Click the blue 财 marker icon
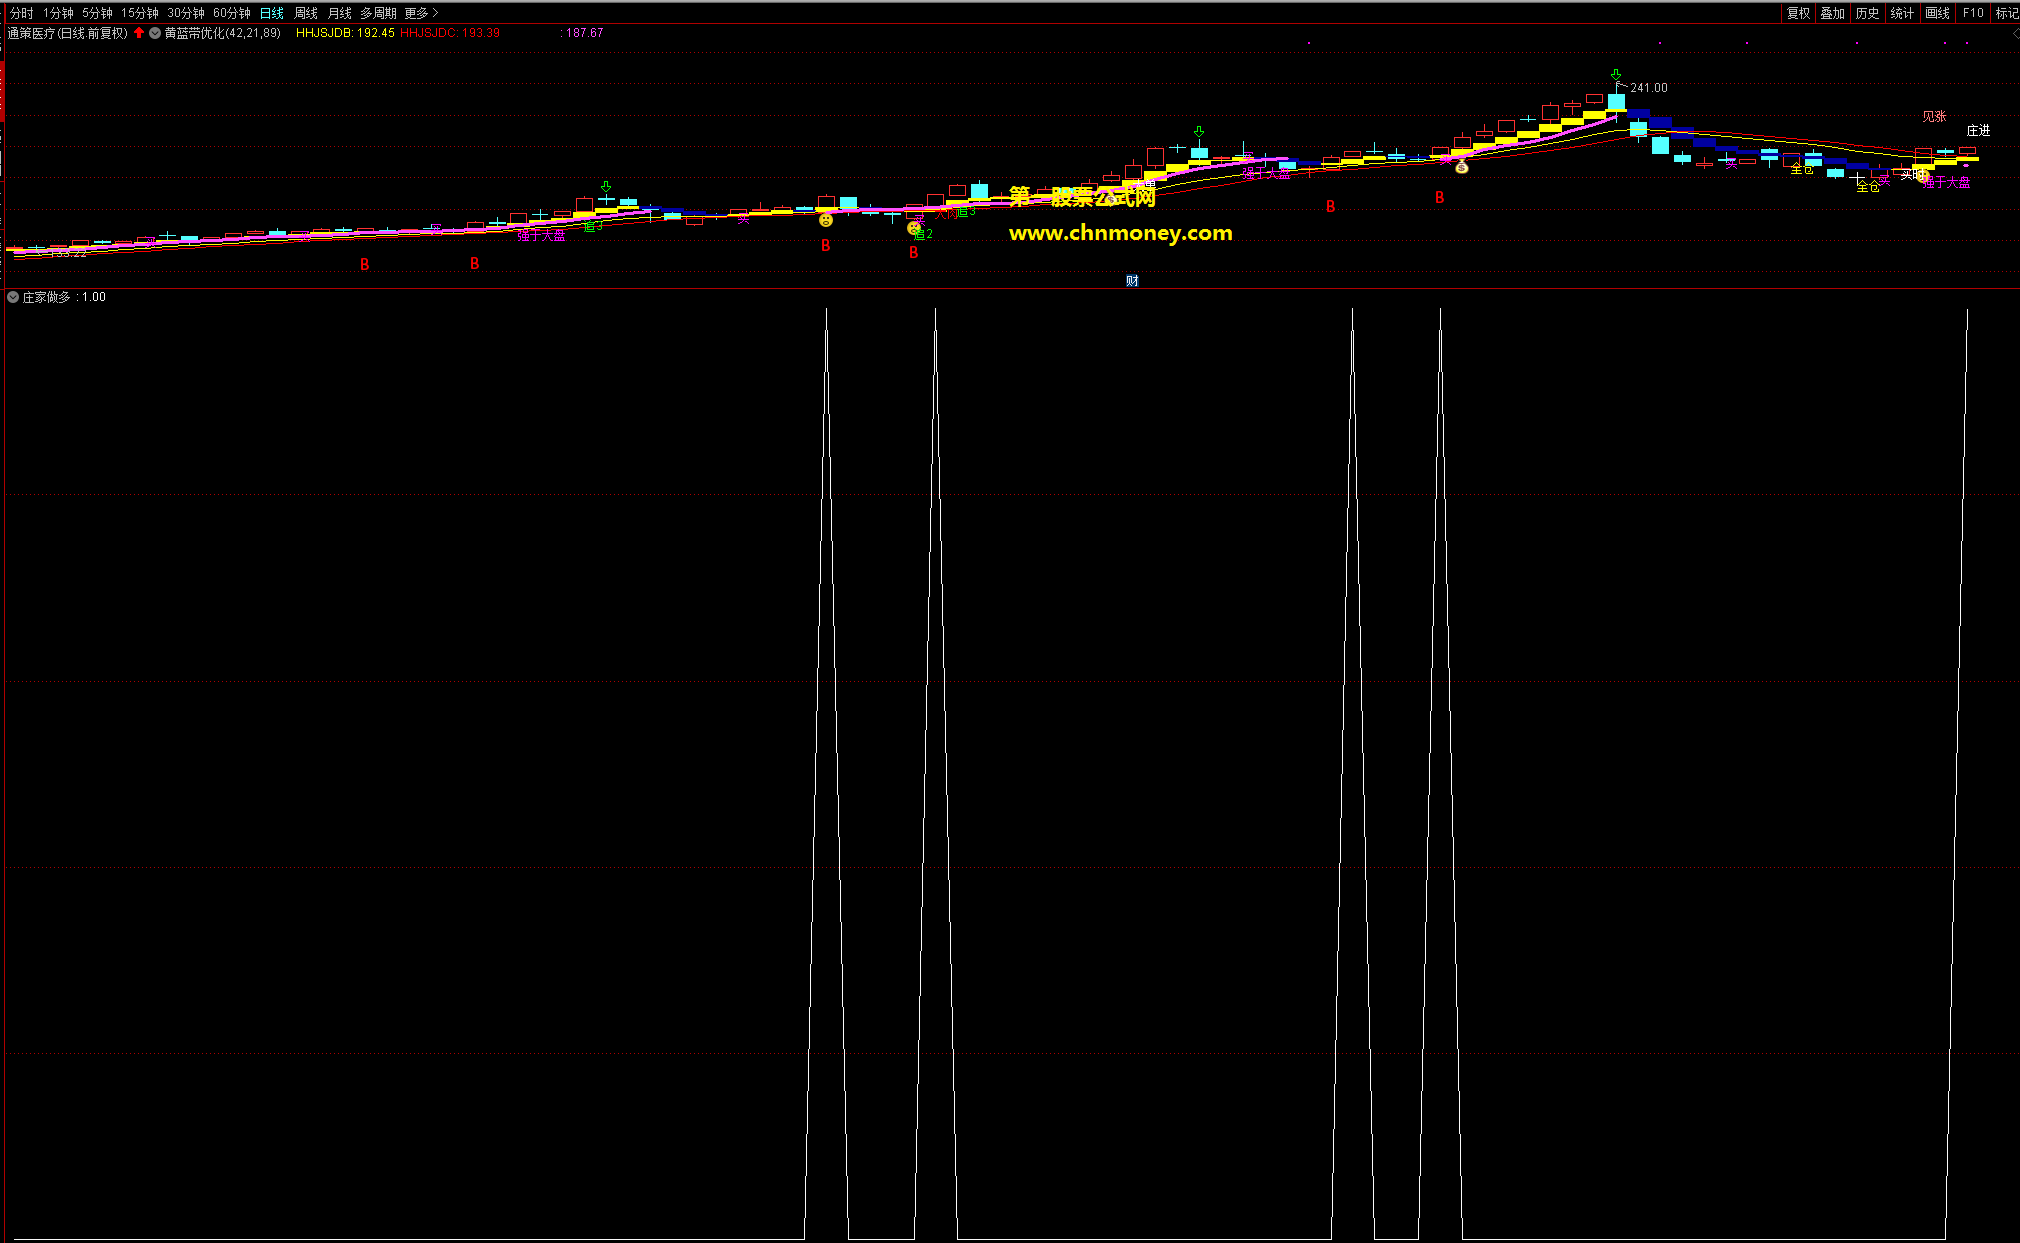2020x1243 pixels. 1132,281
